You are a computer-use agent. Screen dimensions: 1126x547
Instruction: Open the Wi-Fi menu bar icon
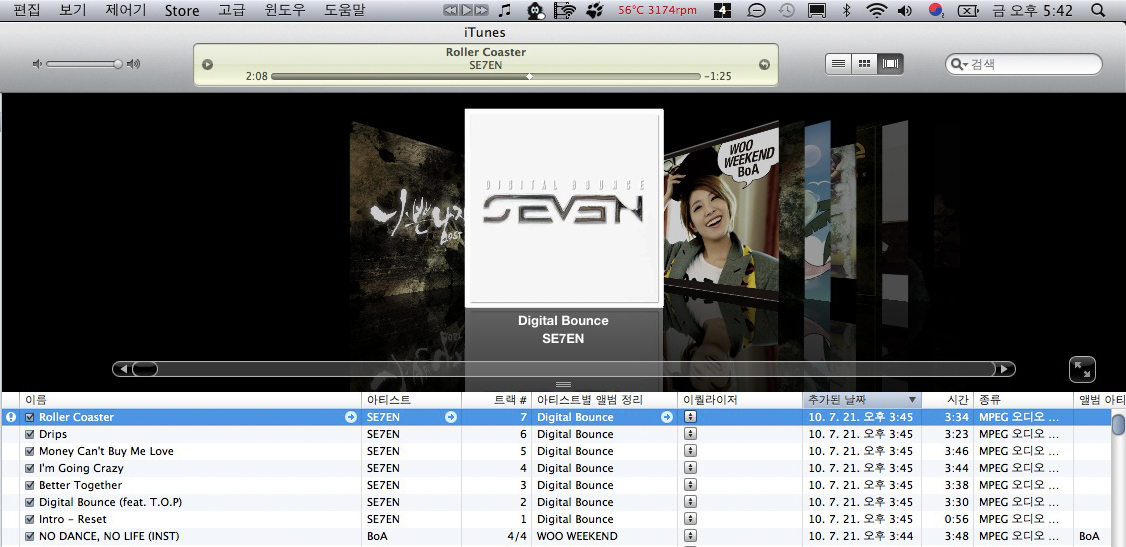[x=876, y=10]
